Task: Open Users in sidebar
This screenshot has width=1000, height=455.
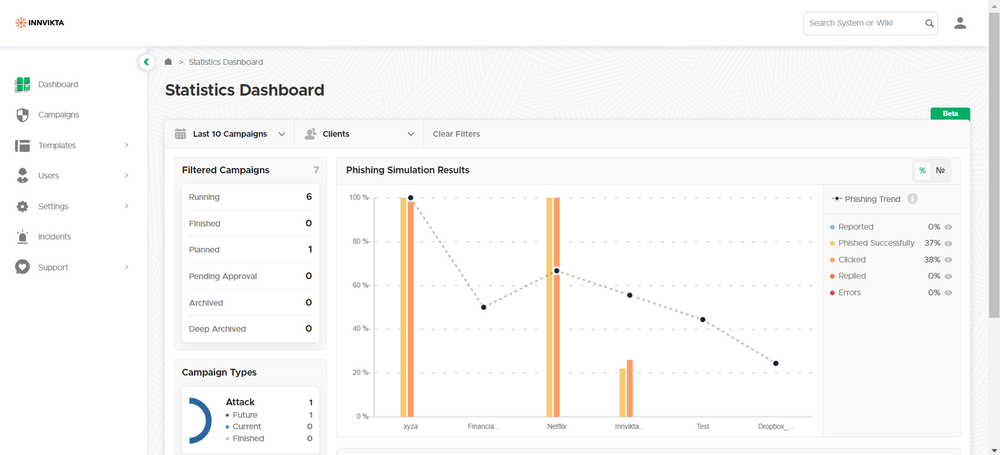Action: coord(48,175)
